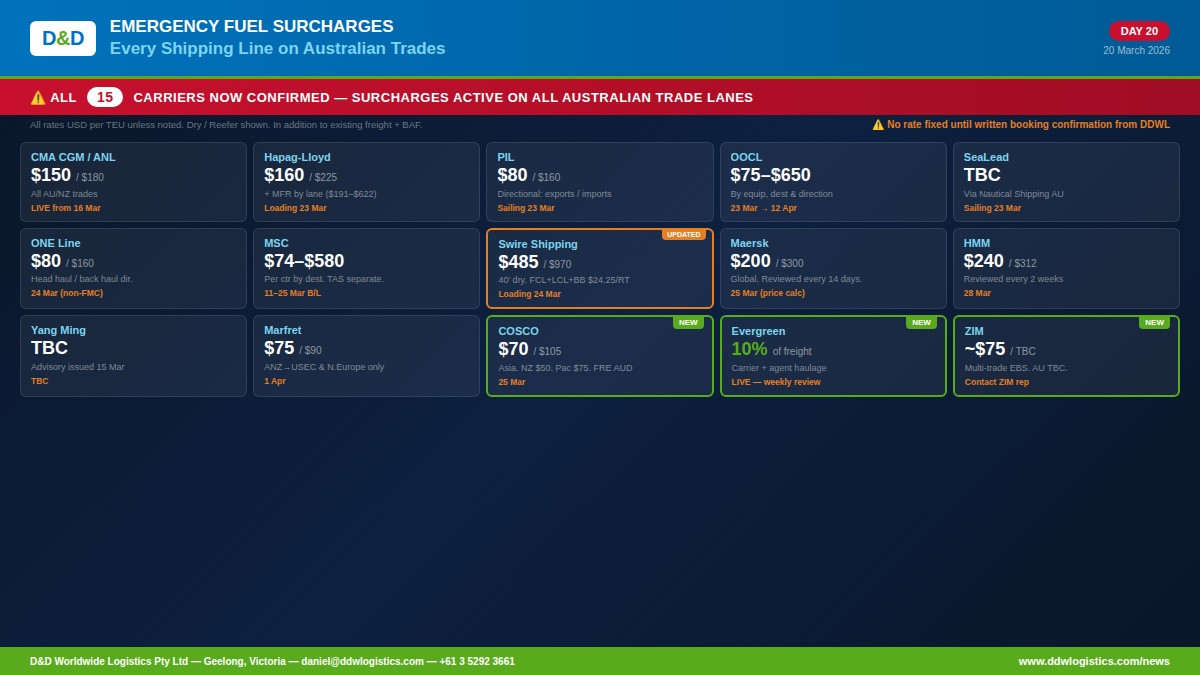Open the Hapag-Lloyd surcharge card
This screenshot has width=1200, height=675.
pyautogui.click(x=366, y=182)
